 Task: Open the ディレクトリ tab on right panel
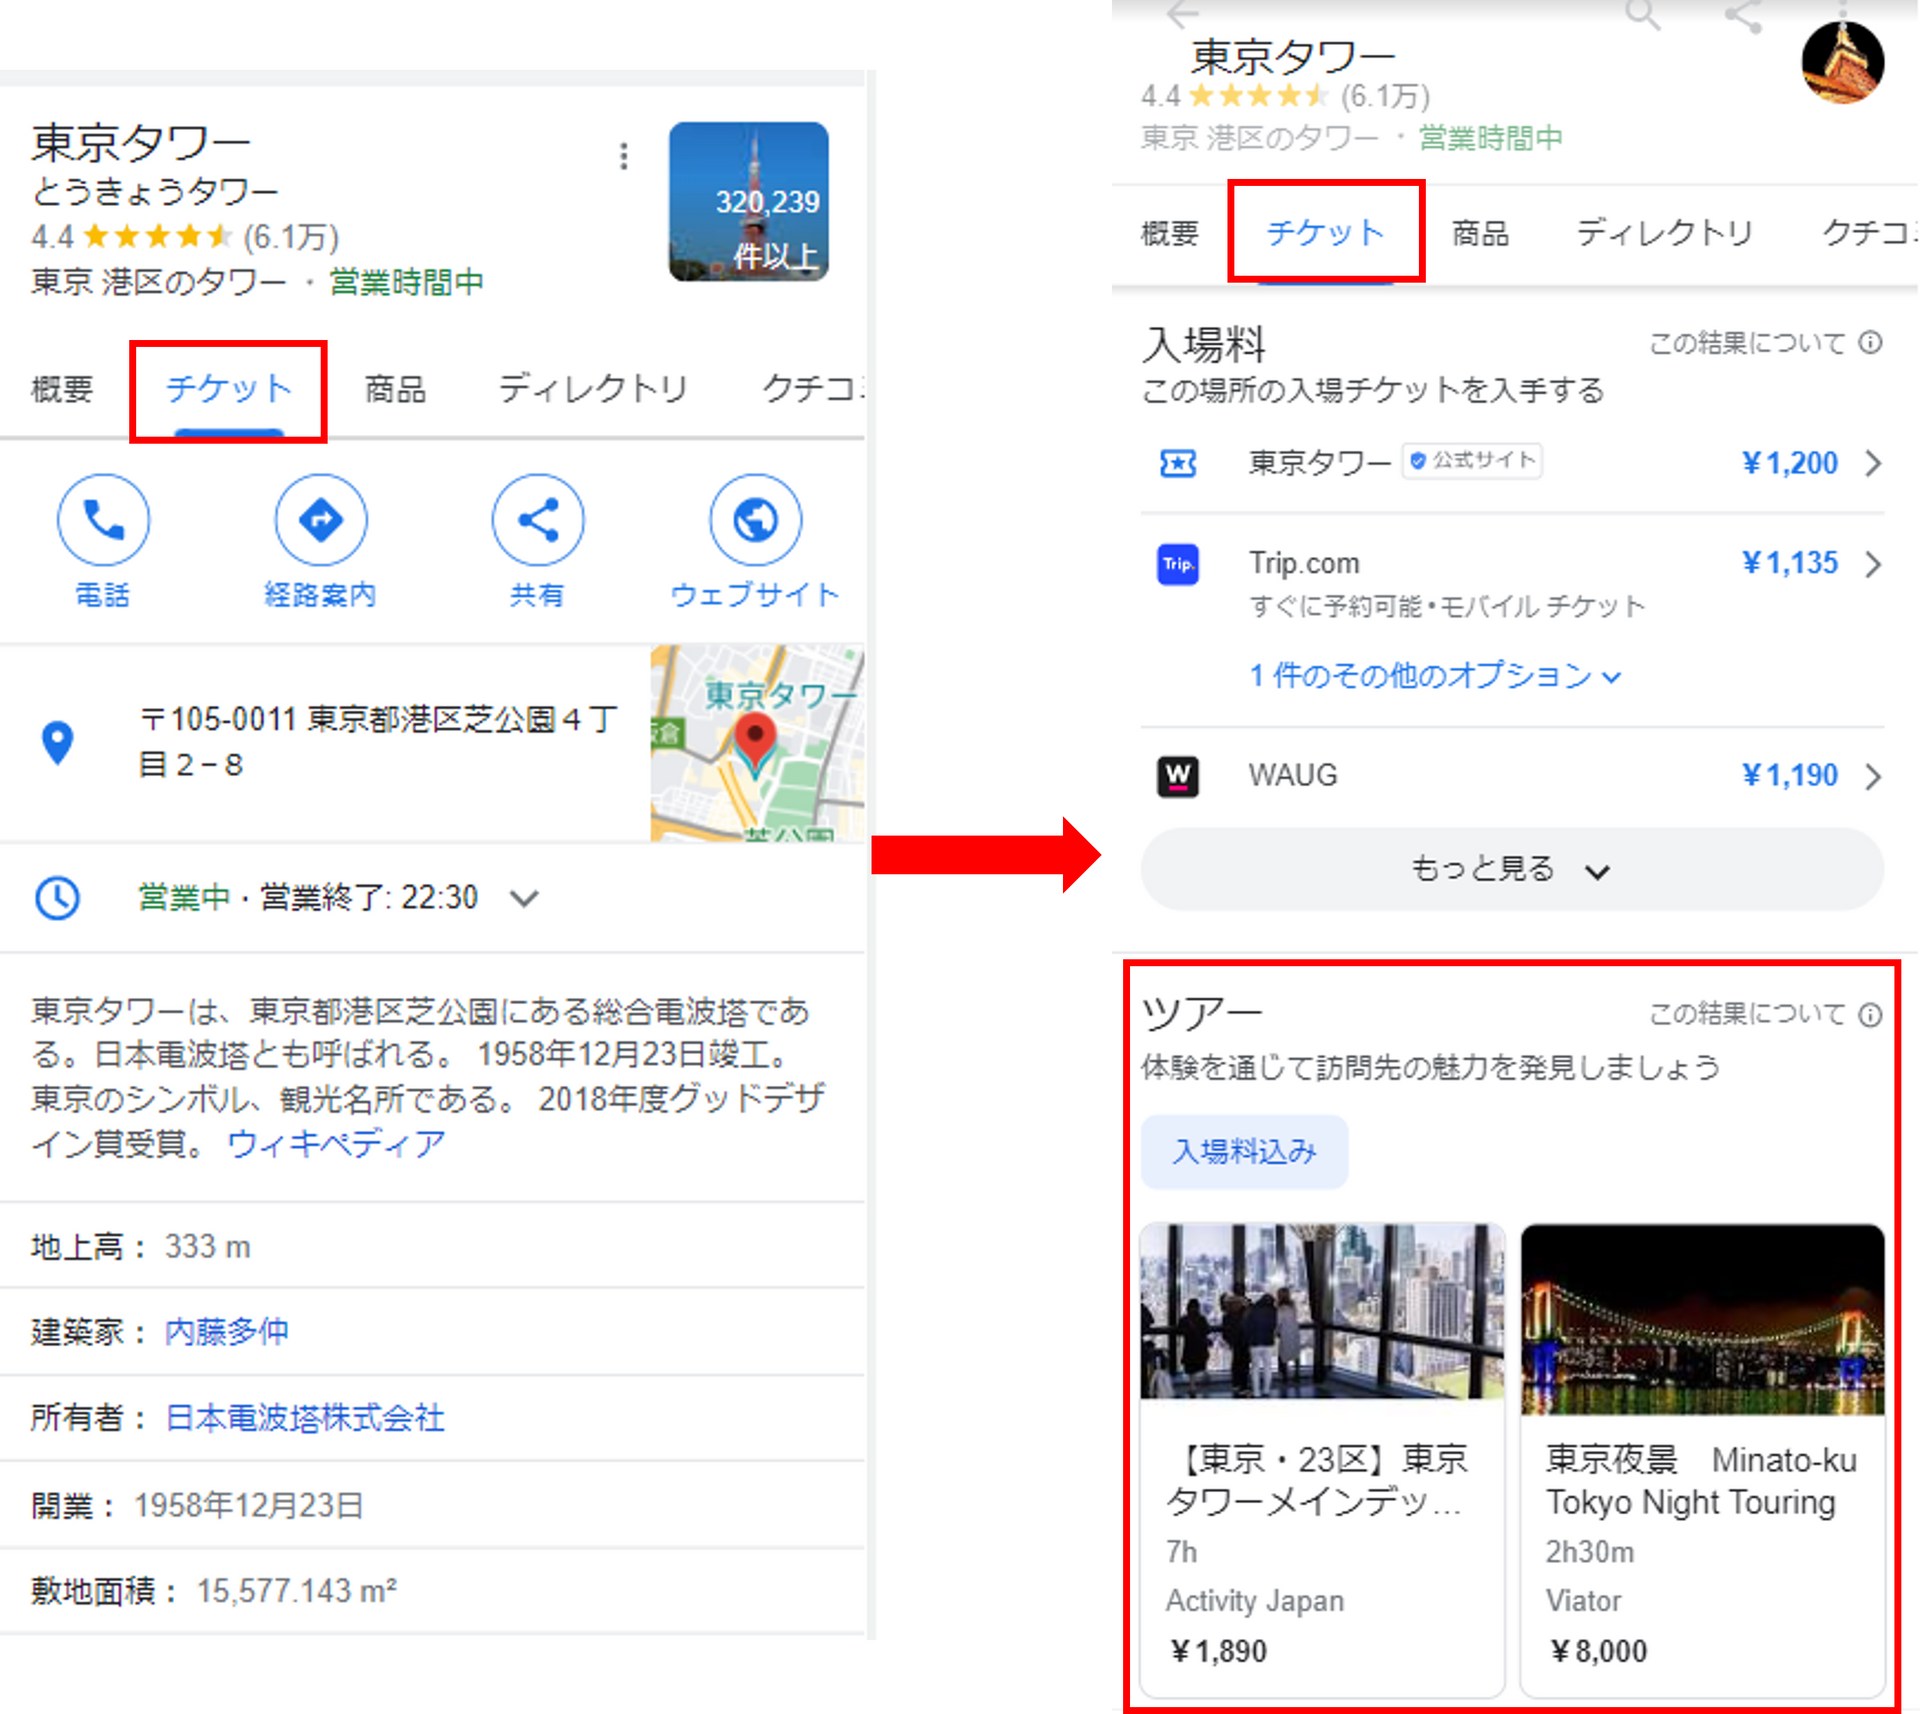[1664, 233]
